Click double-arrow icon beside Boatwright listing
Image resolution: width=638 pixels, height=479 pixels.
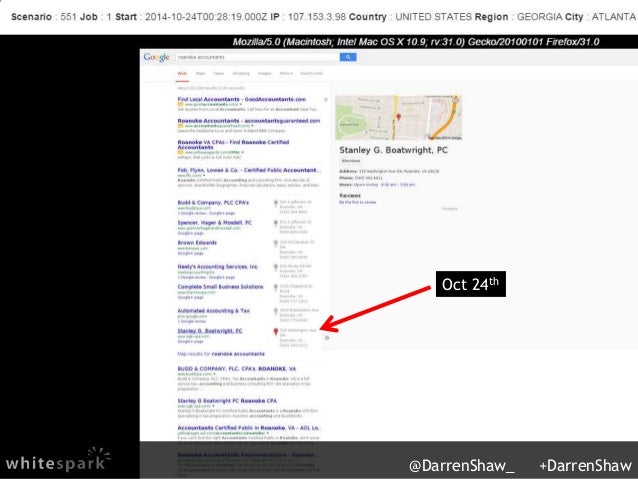coord(327,338)
